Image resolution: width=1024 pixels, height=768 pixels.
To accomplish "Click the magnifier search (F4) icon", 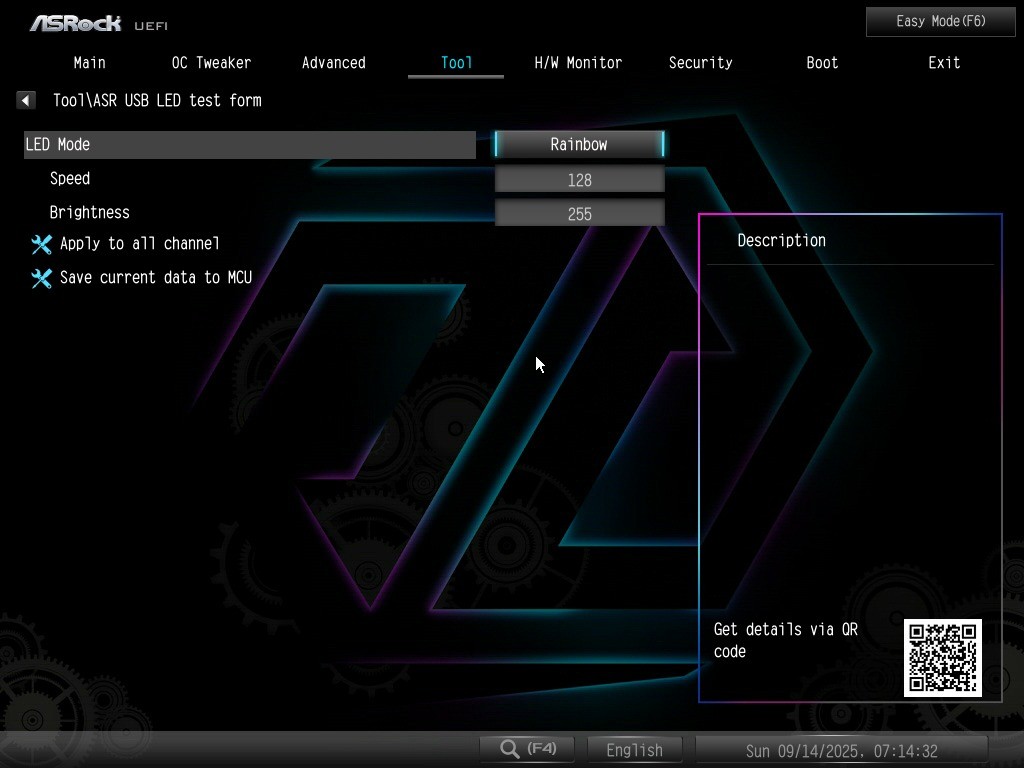I will tap(510, 749).
